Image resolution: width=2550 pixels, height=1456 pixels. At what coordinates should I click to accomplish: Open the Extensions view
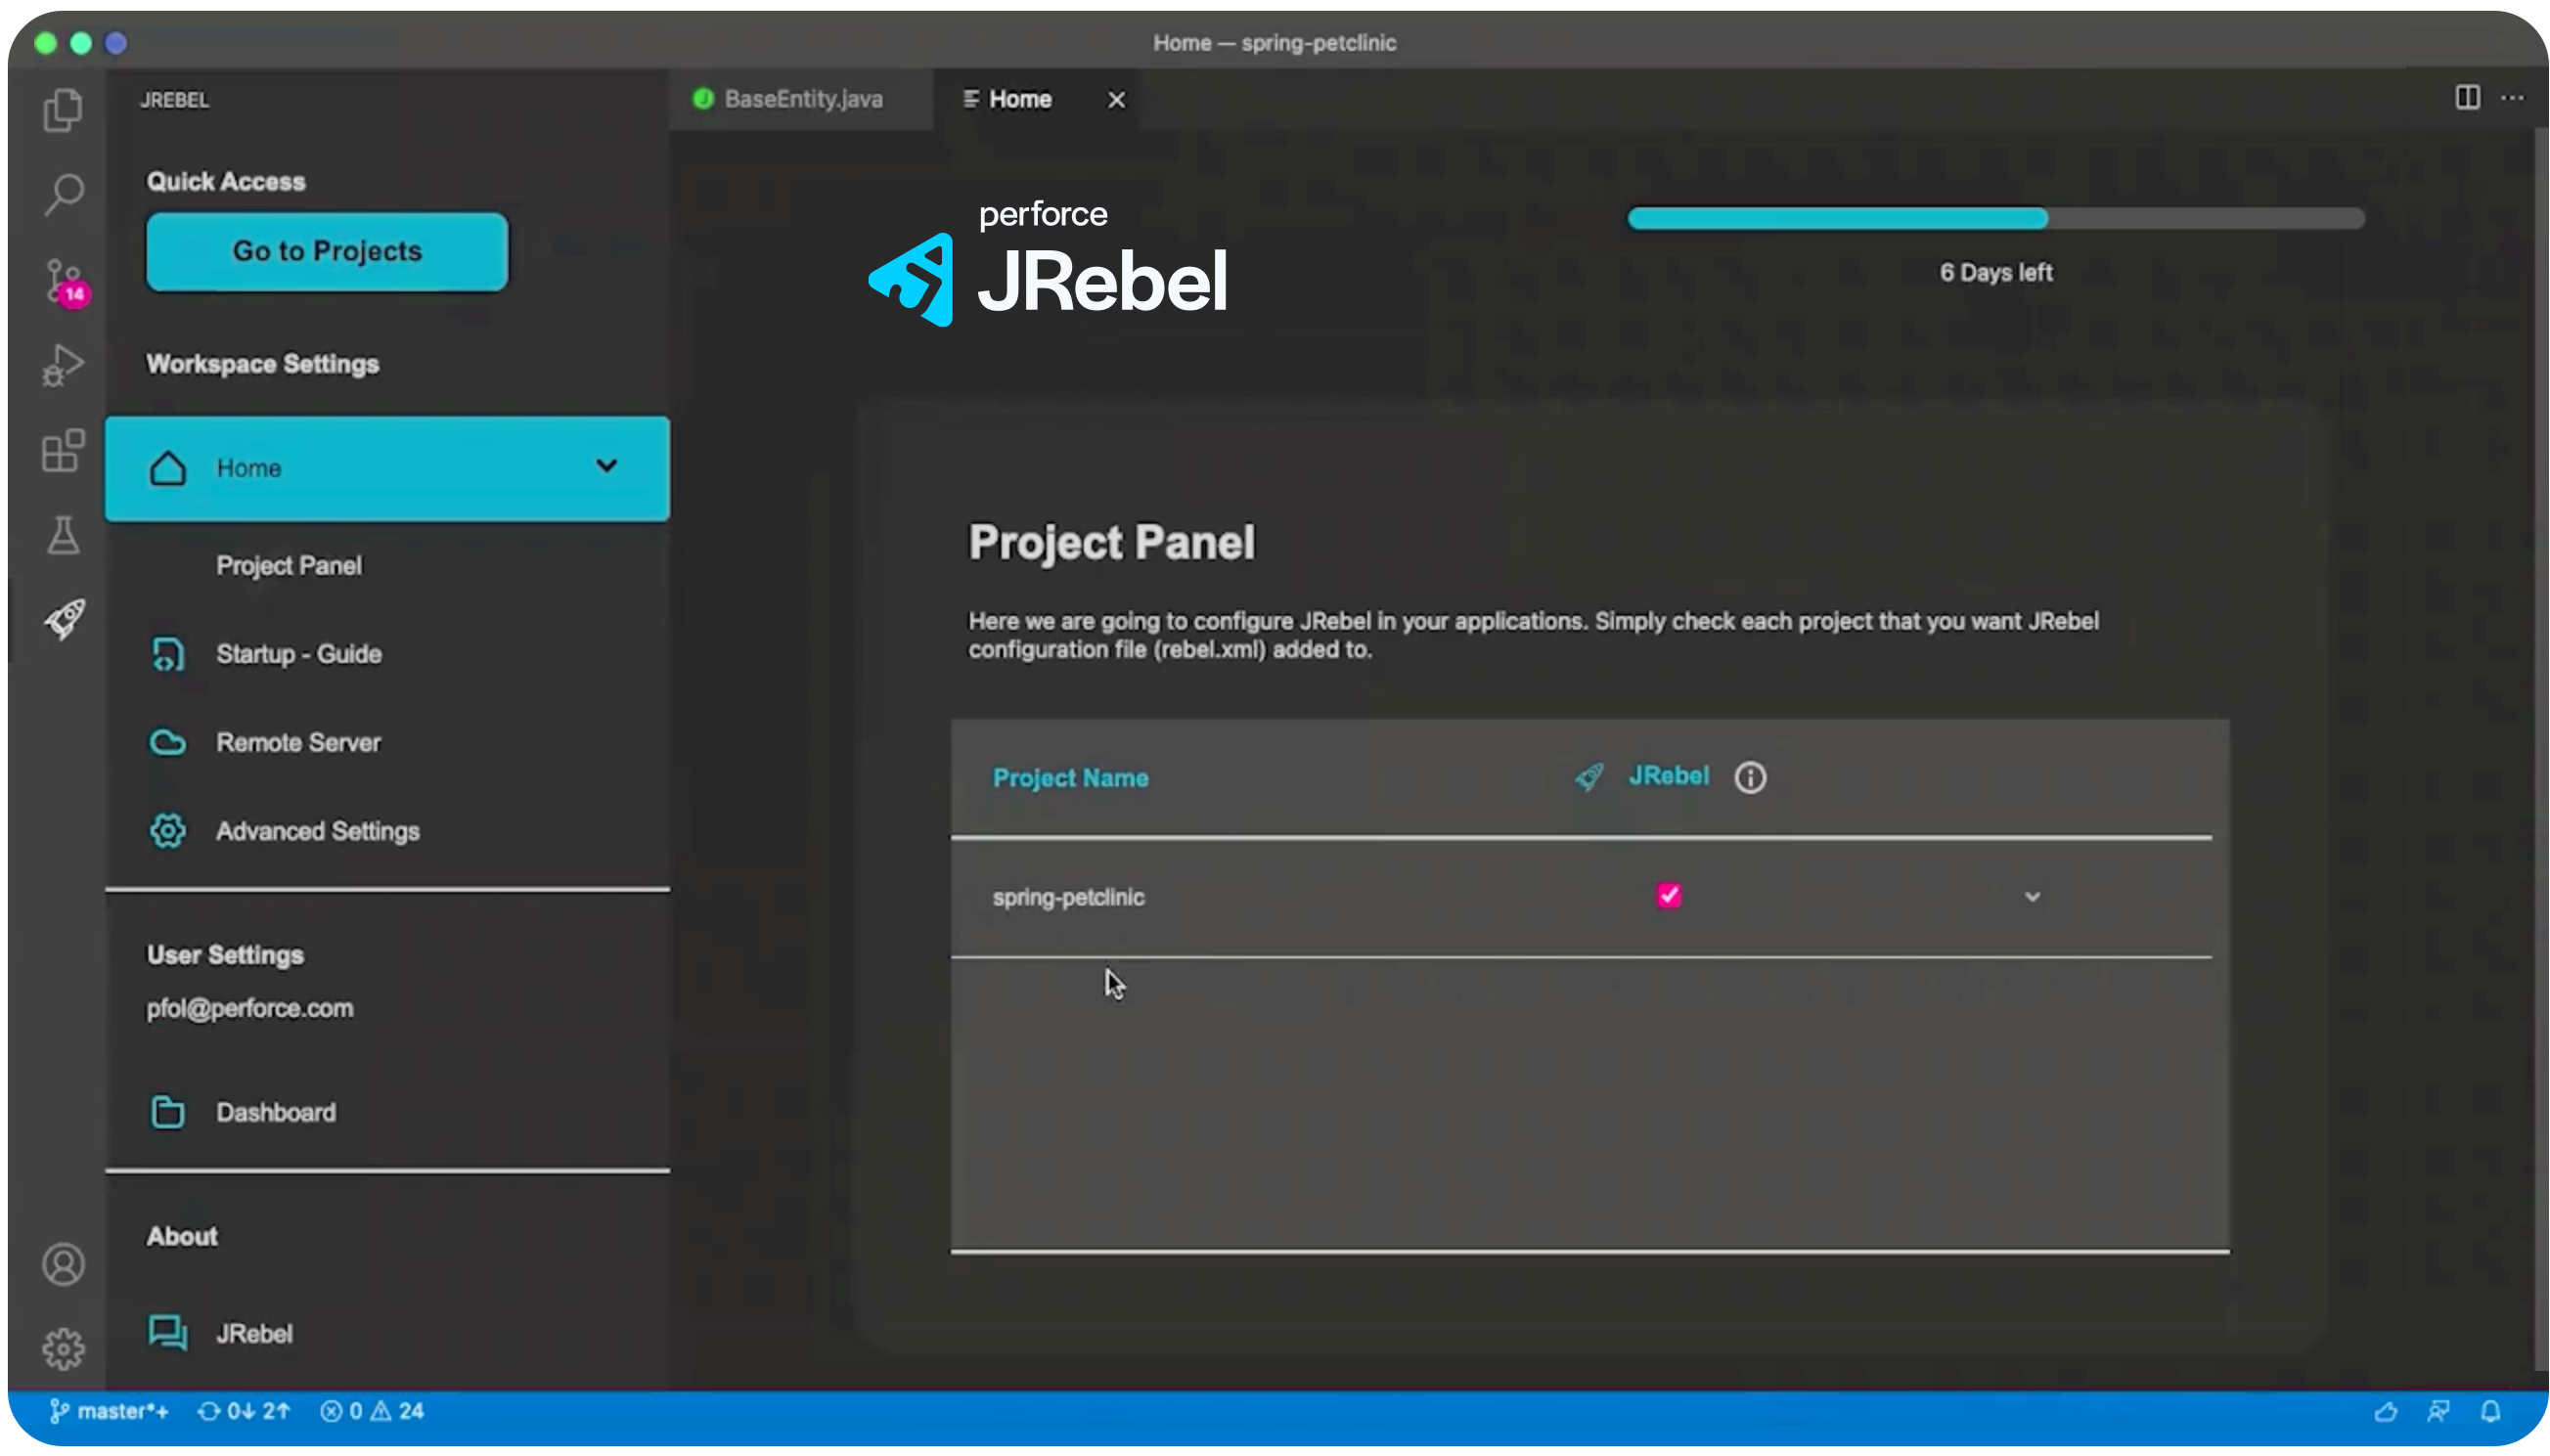[x=63, y=452]
